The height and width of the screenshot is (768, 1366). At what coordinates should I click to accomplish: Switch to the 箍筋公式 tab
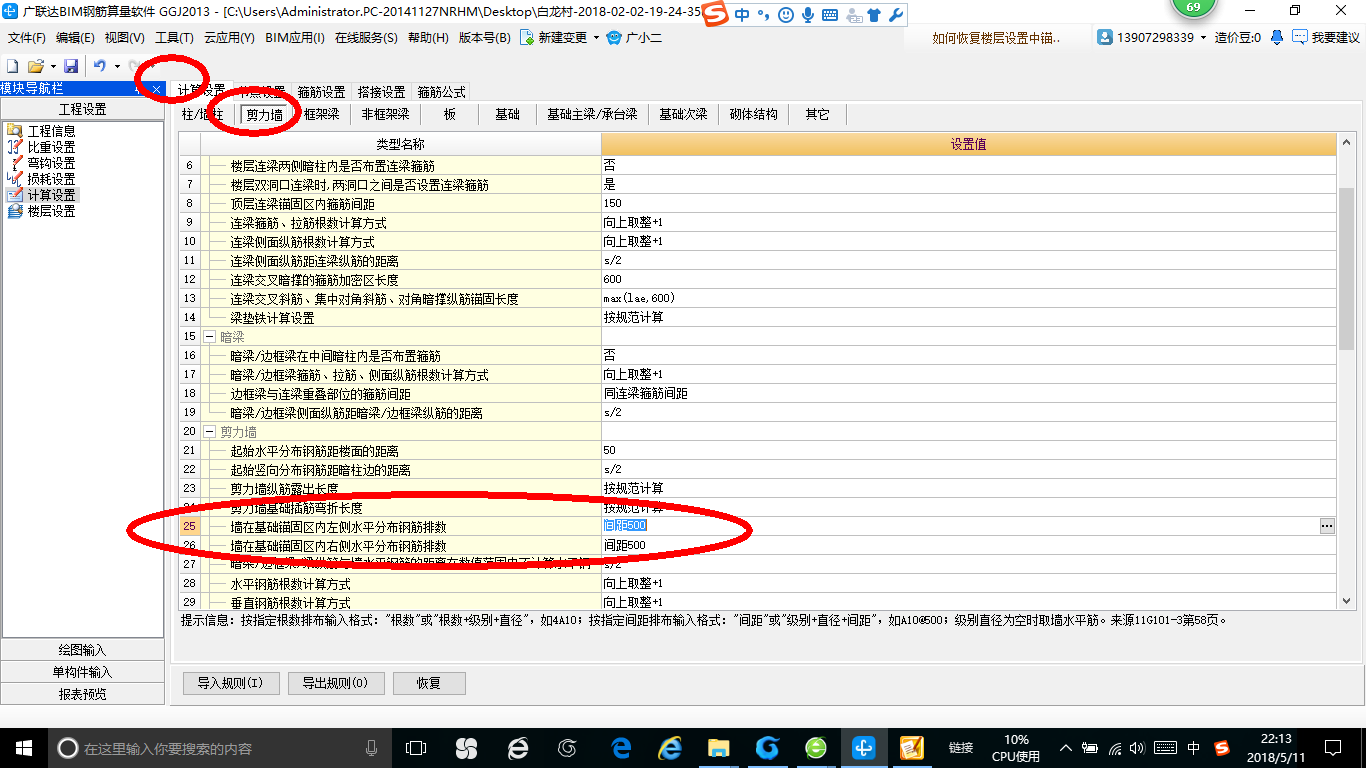(x=441, y=92)
